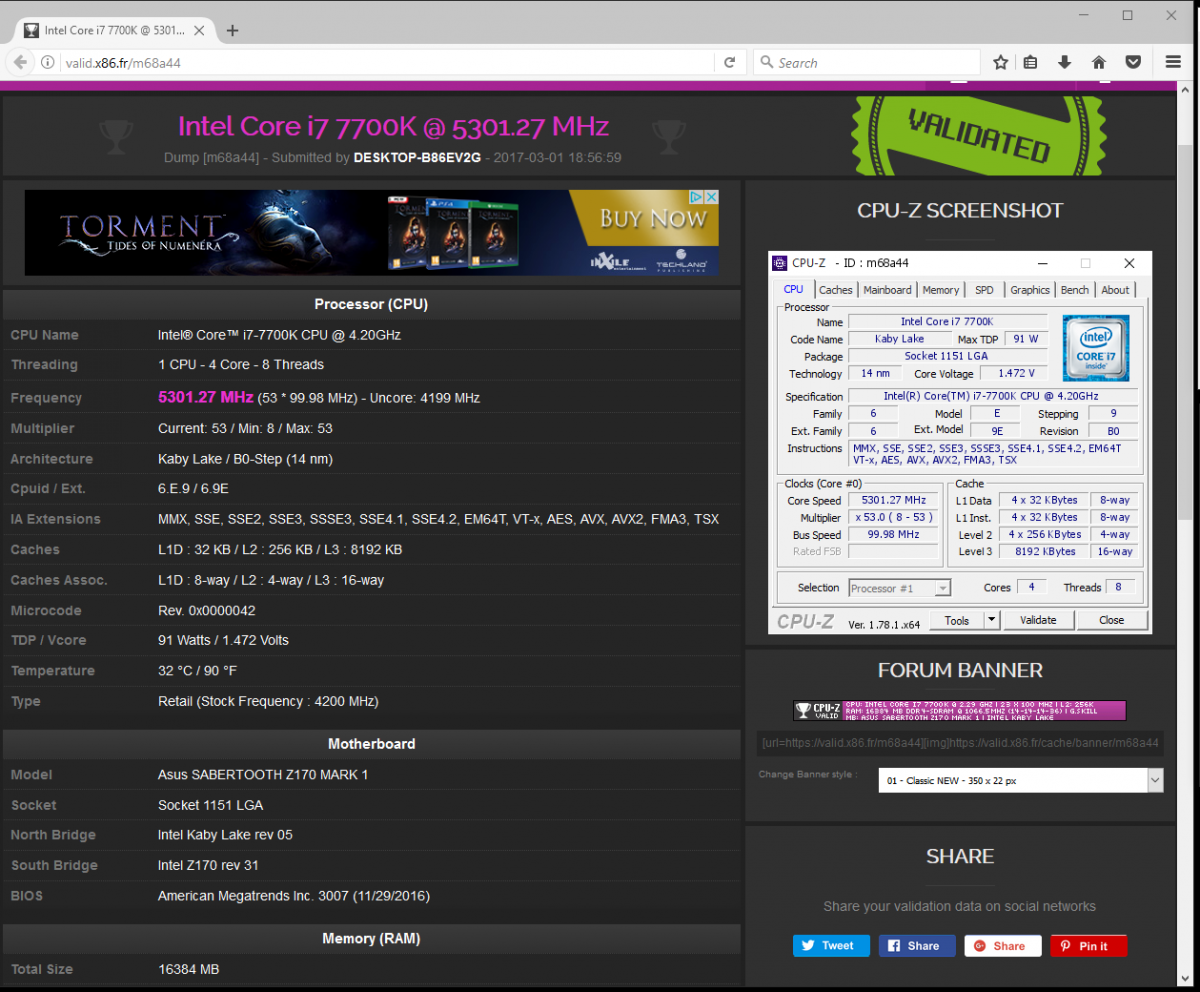Click the 'FORUM BANNER' heading
The image size is (1200, 992).
click(x=960, y=671)
